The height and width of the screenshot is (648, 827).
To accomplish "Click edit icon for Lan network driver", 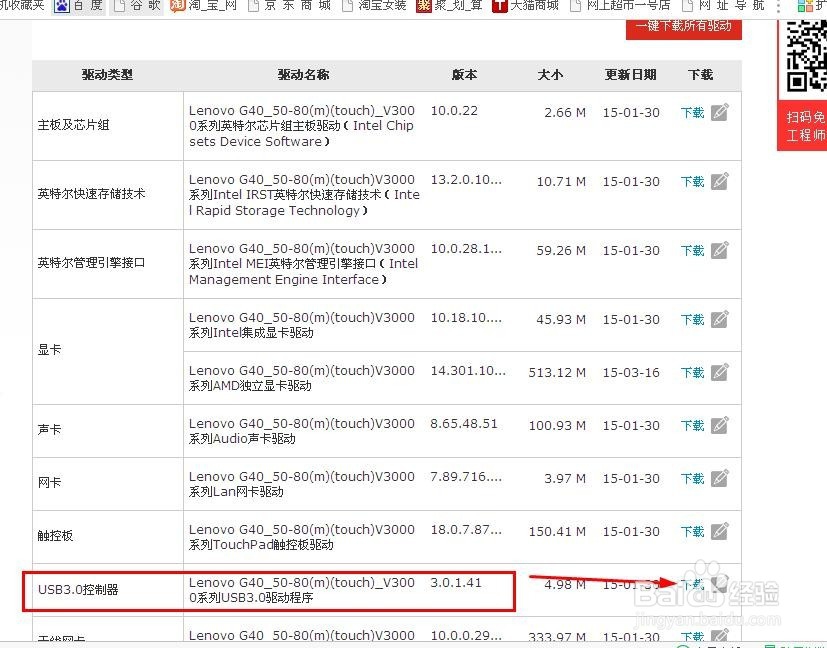I will pyautogui.click(x=719, y=478).
